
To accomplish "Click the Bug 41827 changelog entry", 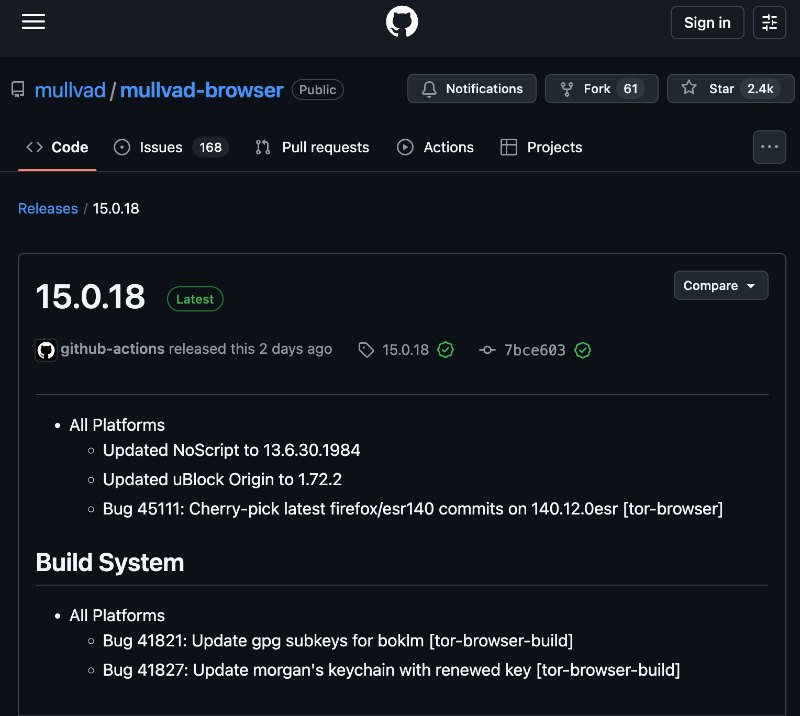I will click(x=391, y=670).
